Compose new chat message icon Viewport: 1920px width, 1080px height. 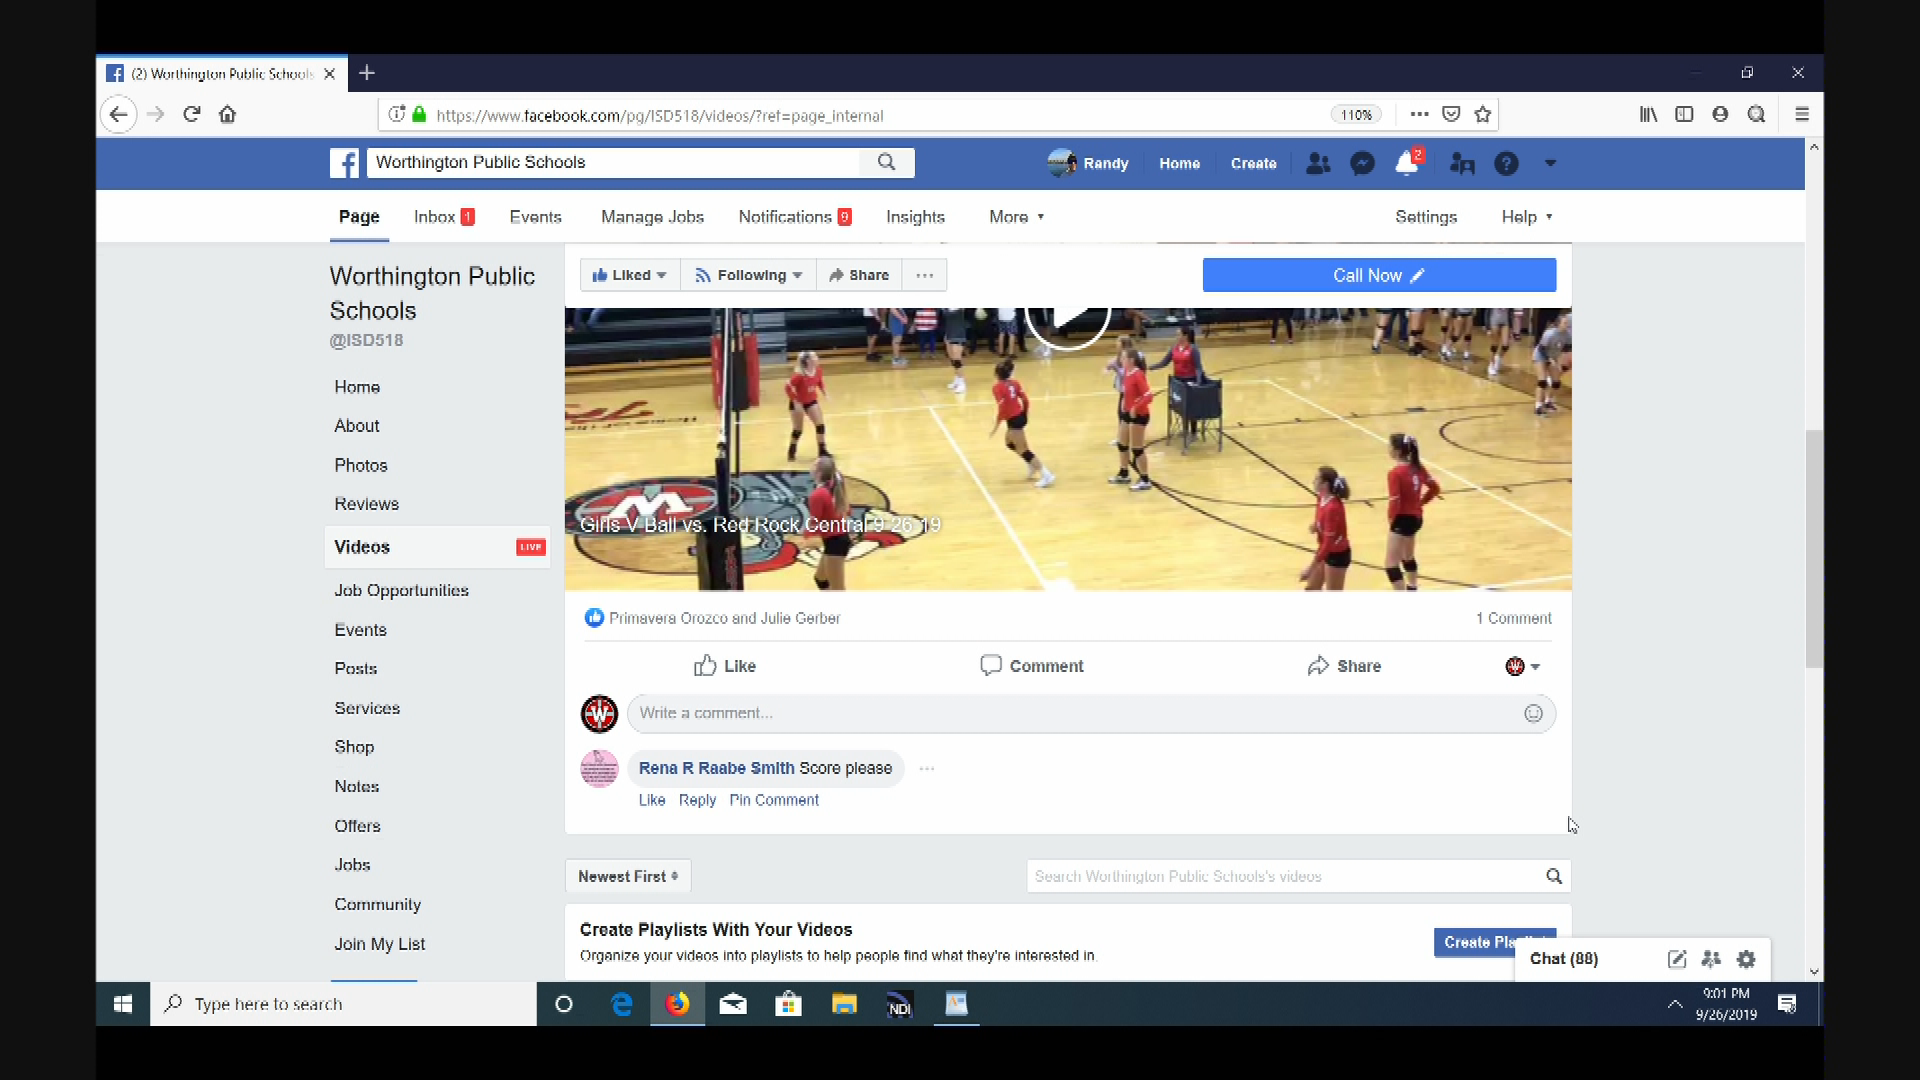click(1677, 959)
